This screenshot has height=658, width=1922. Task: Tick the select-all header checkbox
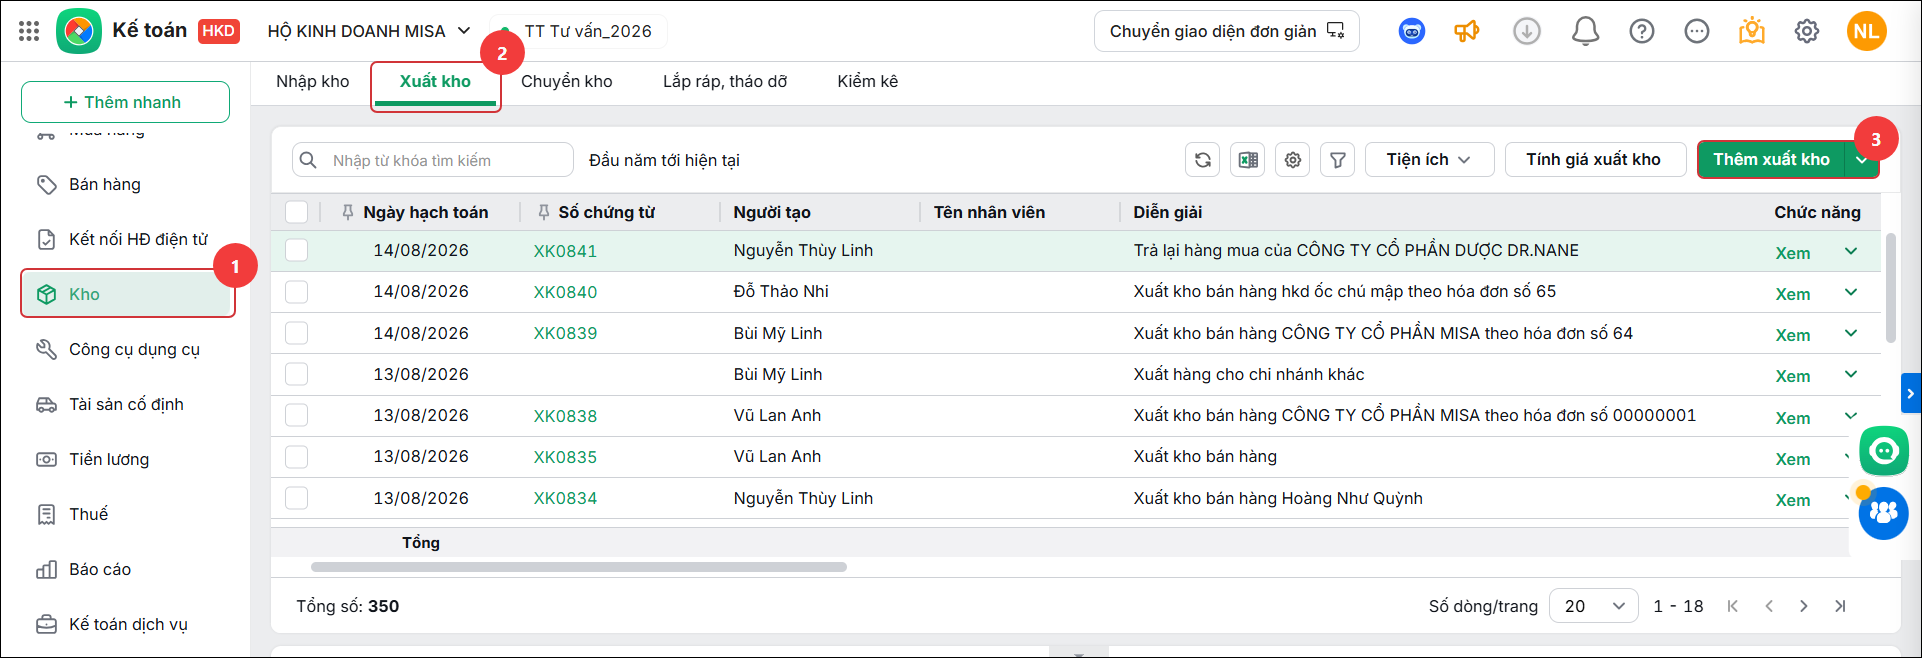pyautogui.click(x=296, y=212)
